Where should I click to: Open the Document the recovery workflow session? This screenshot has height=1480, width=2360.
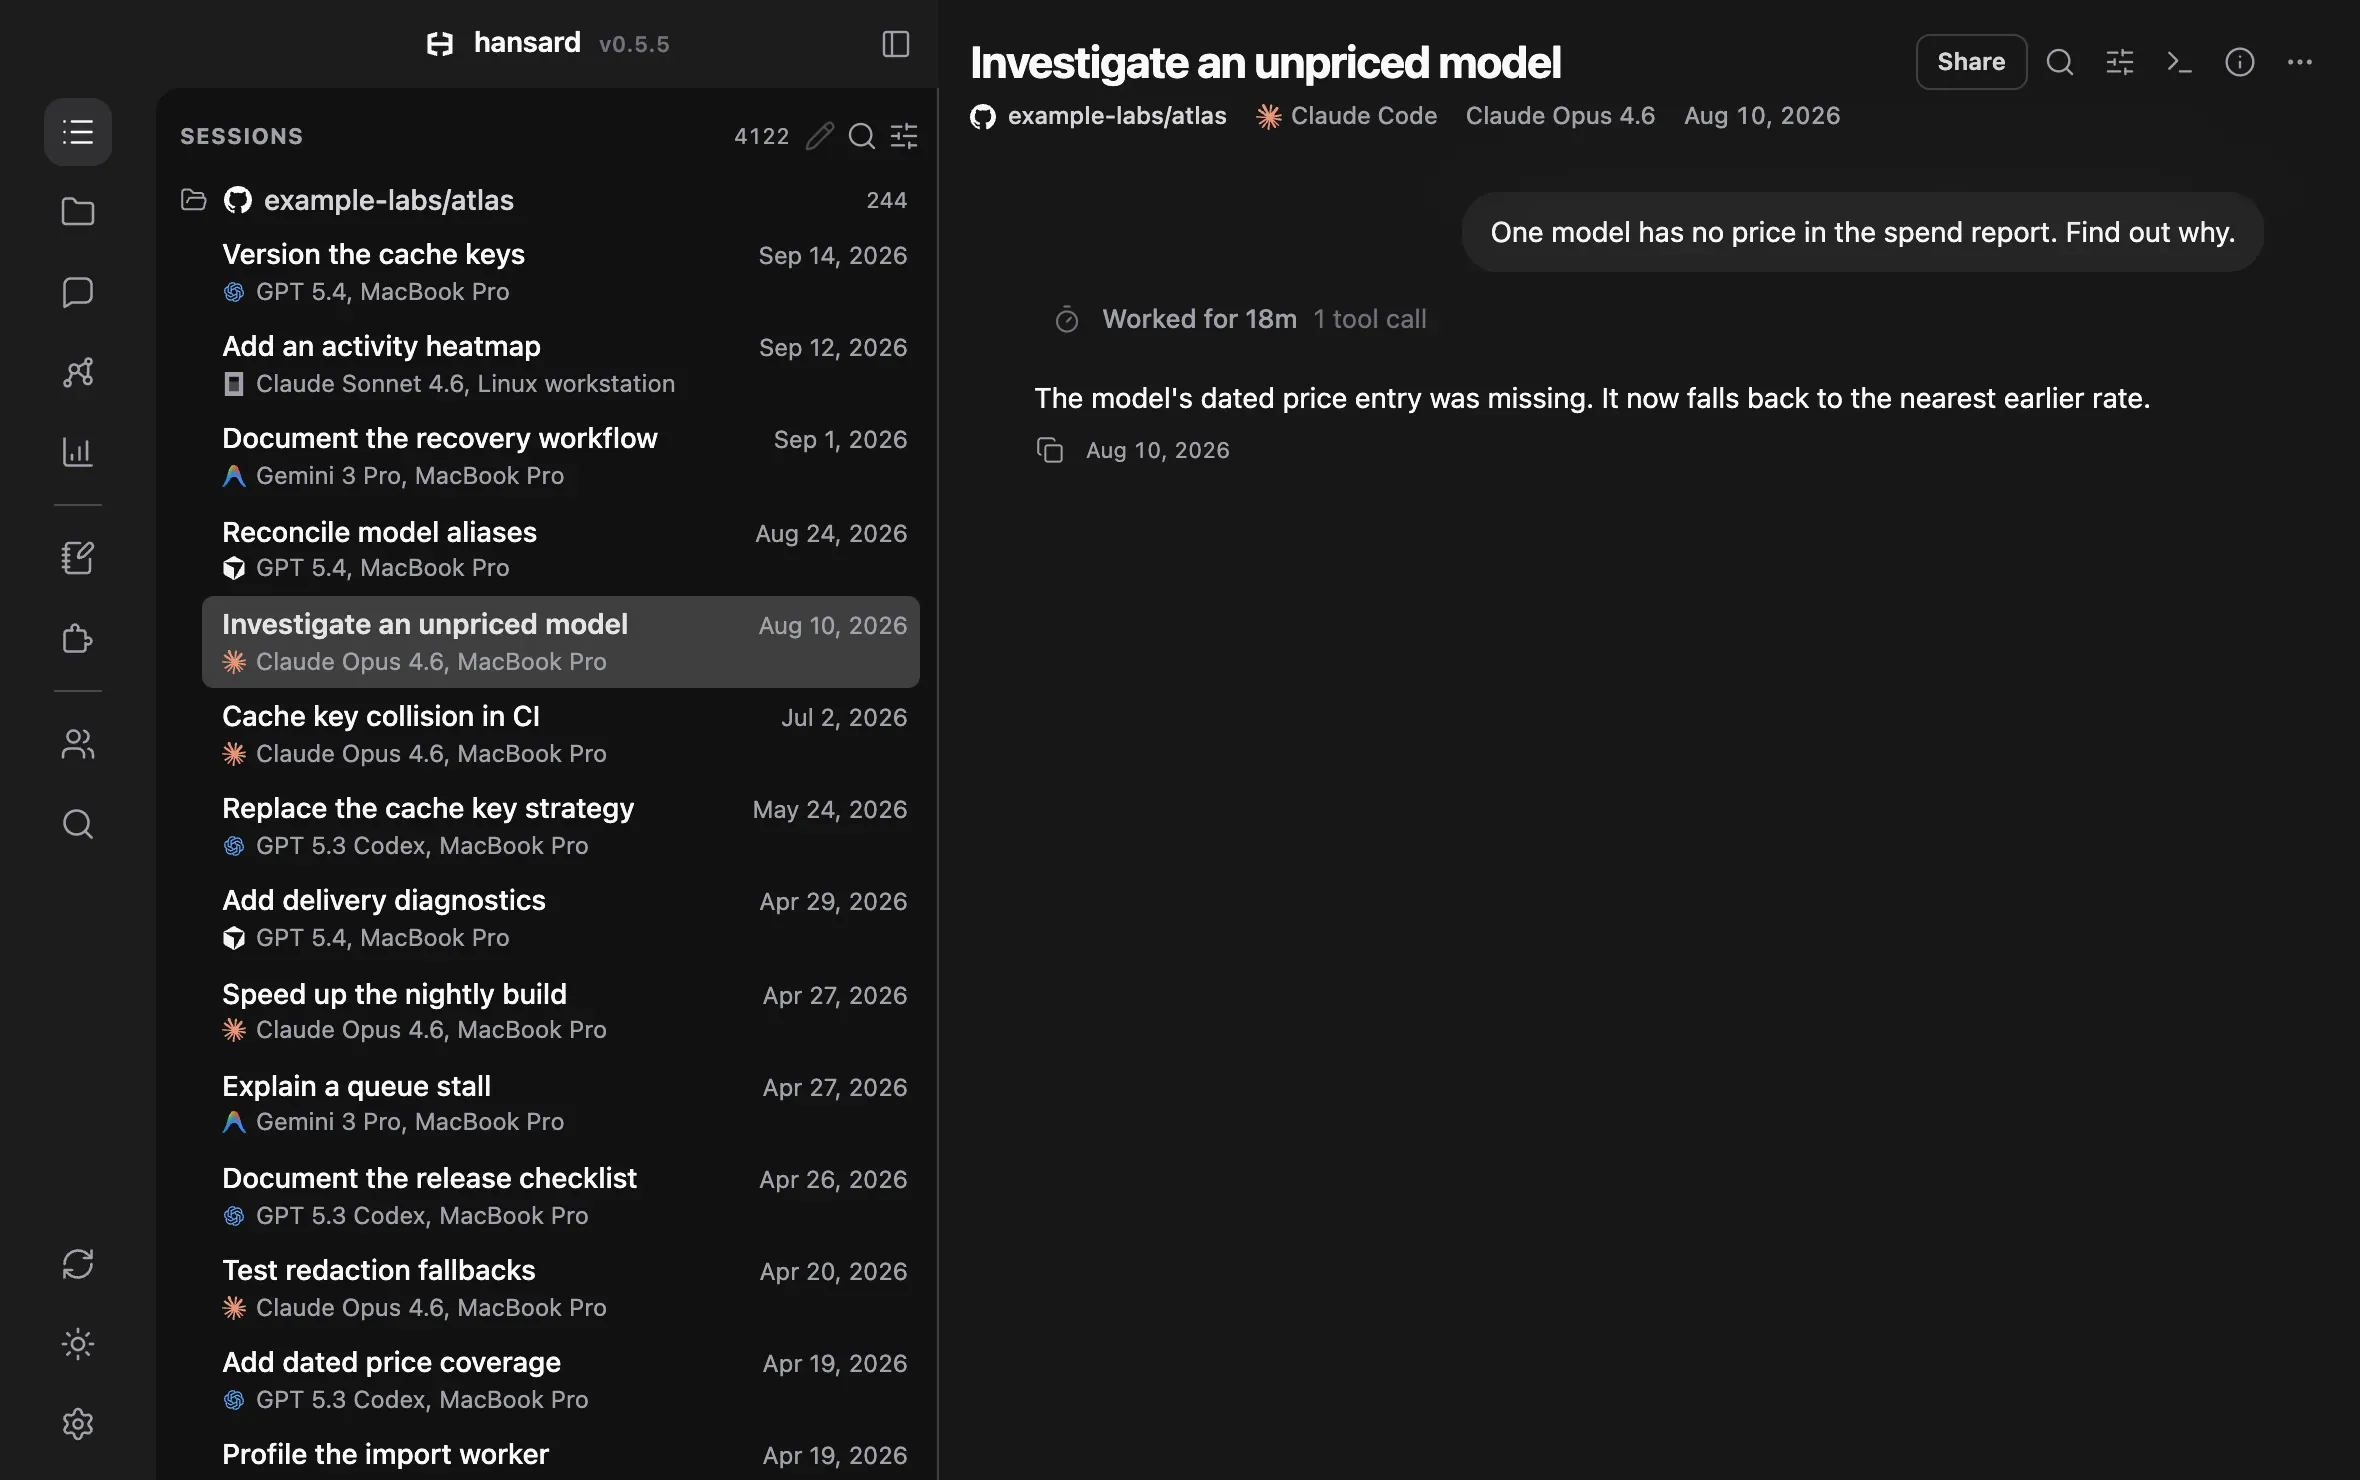click(x=561, y=456)
